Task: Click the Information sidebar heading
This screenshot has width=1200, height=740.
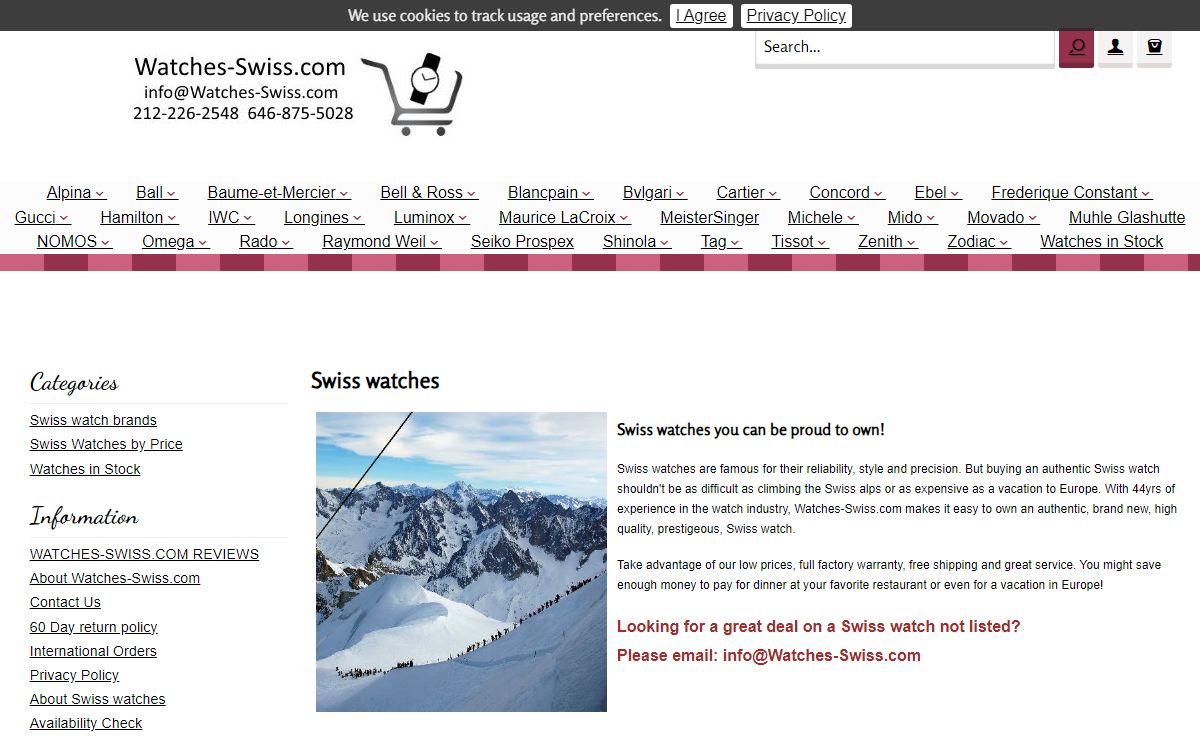Action: point(84,517)
